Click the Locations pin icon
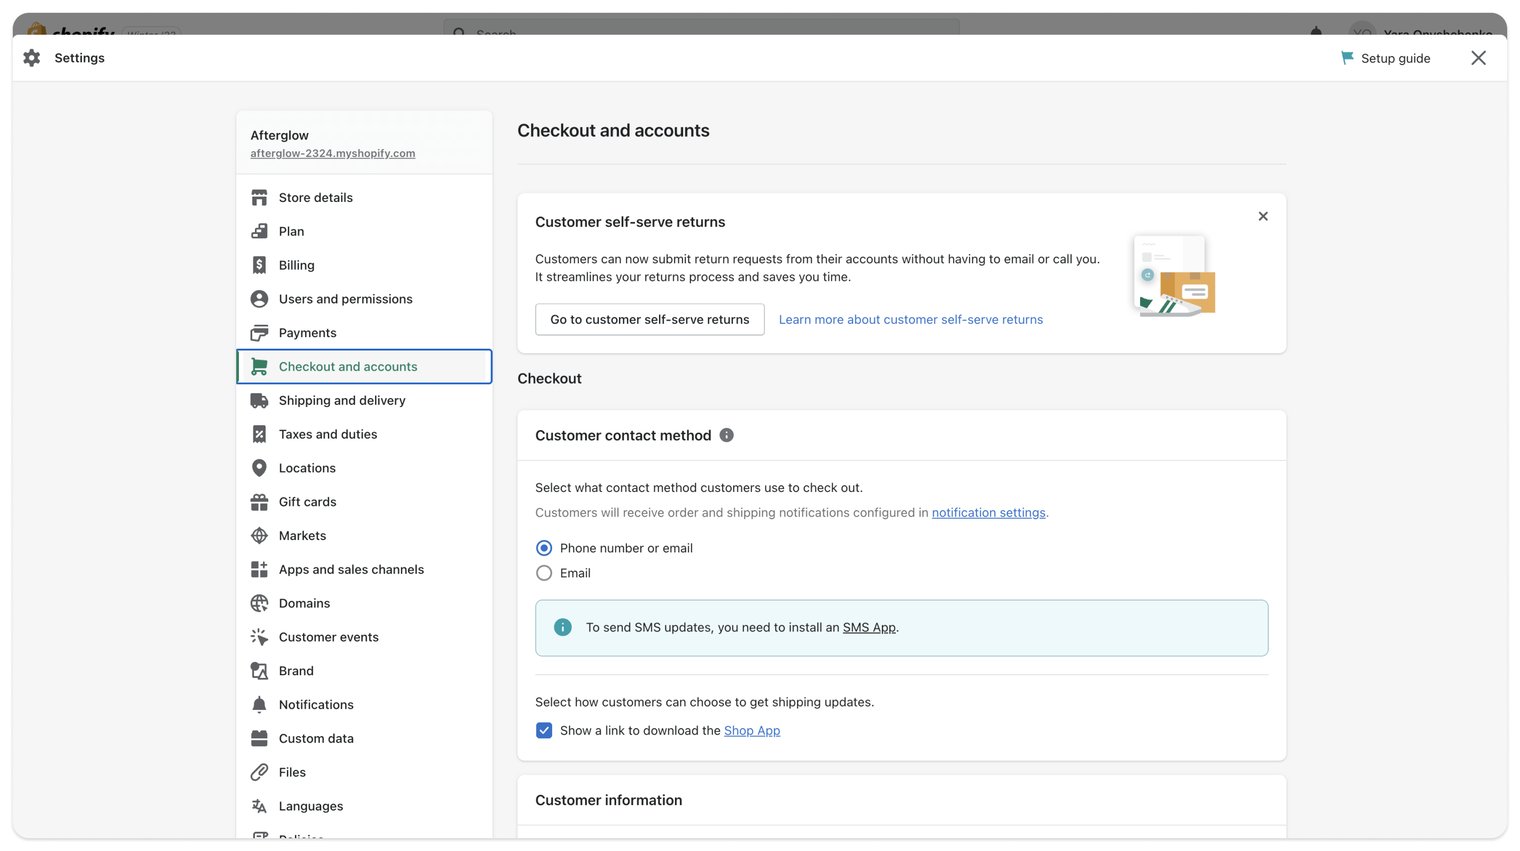Viewport: 1520px width, 851px height. 259,468
